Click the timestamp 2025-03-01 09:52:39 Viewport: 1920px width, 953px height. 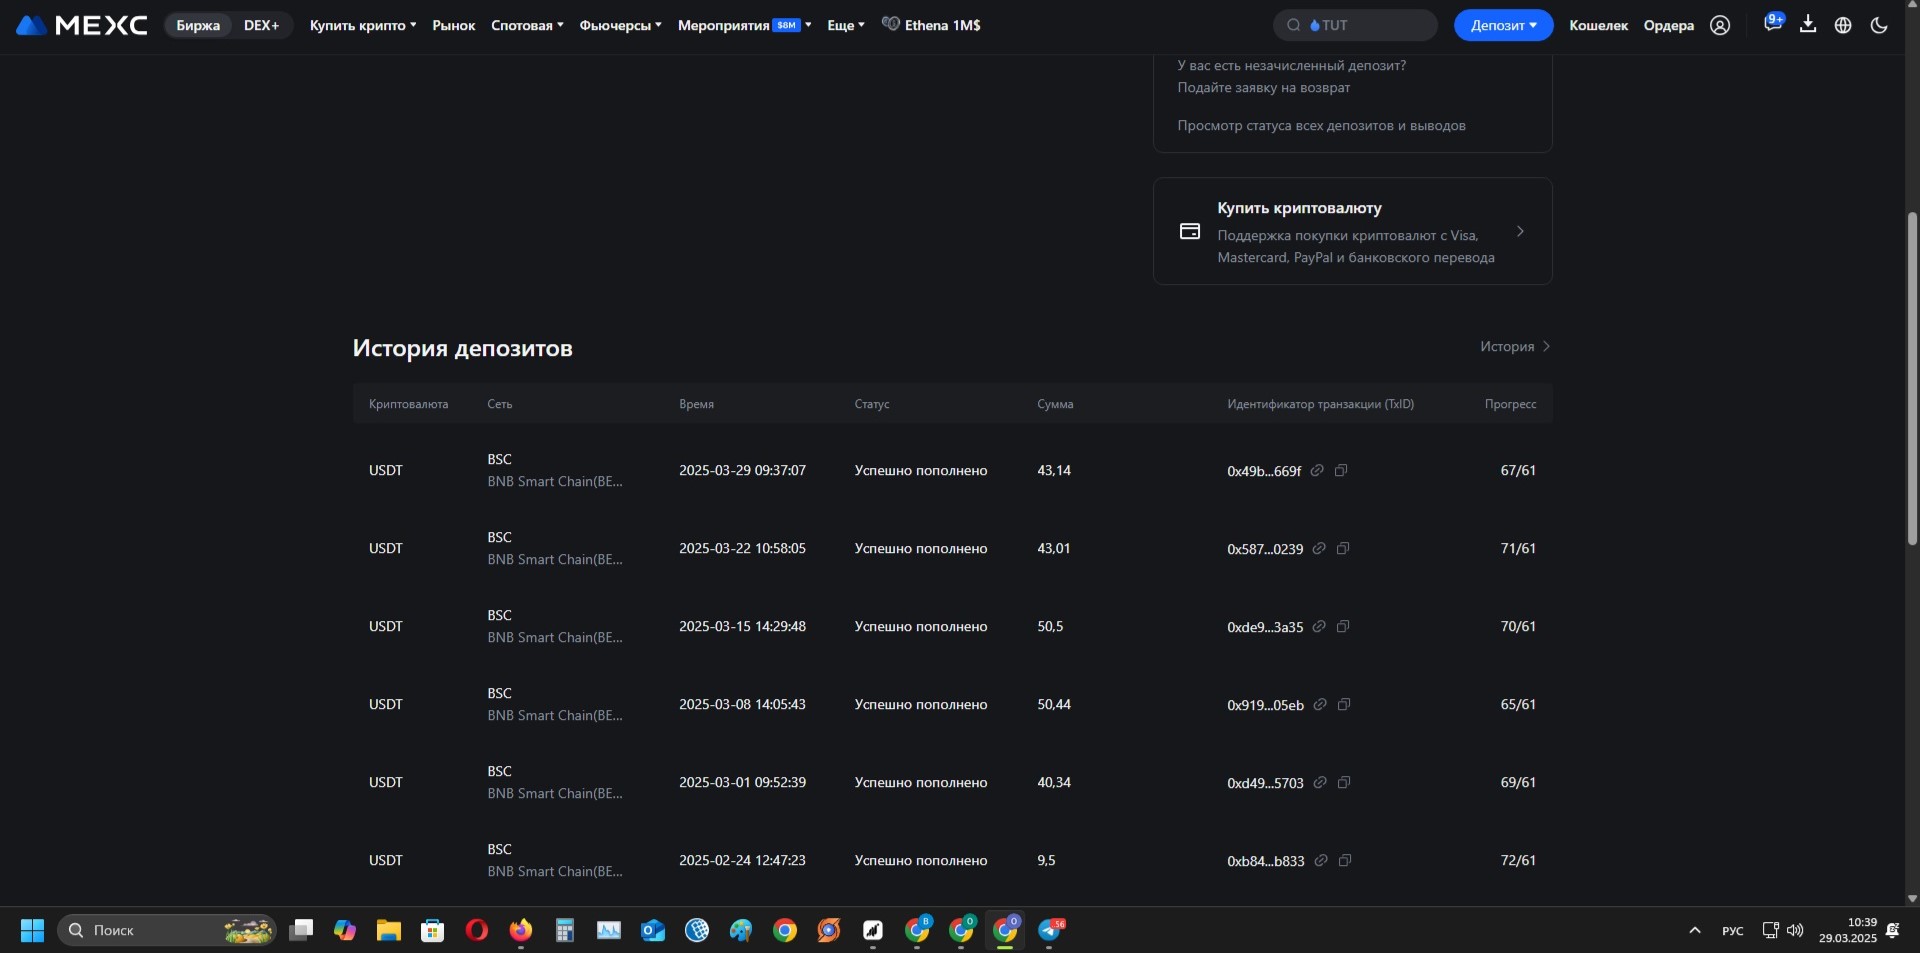(x=742, y=782)
